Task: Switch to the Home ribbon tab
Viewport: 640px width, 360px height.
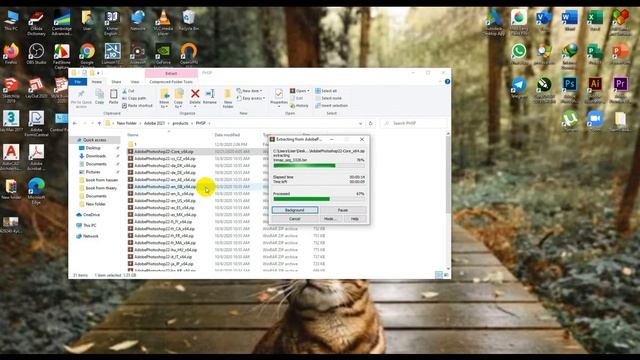Action: [x=97, y=82]
